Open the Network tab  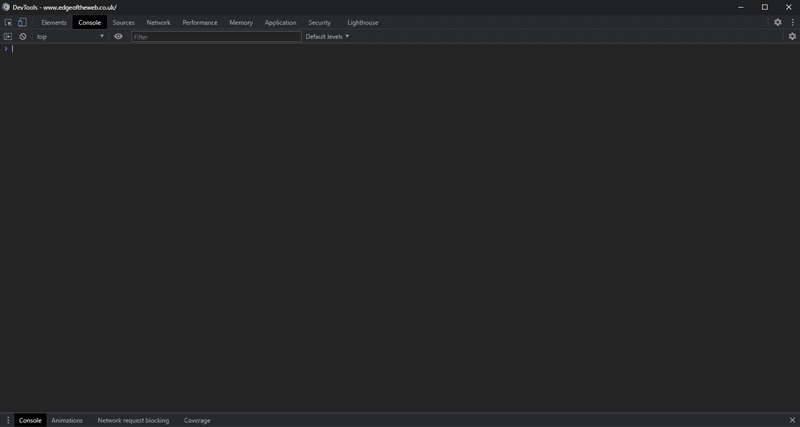(158, 22)
